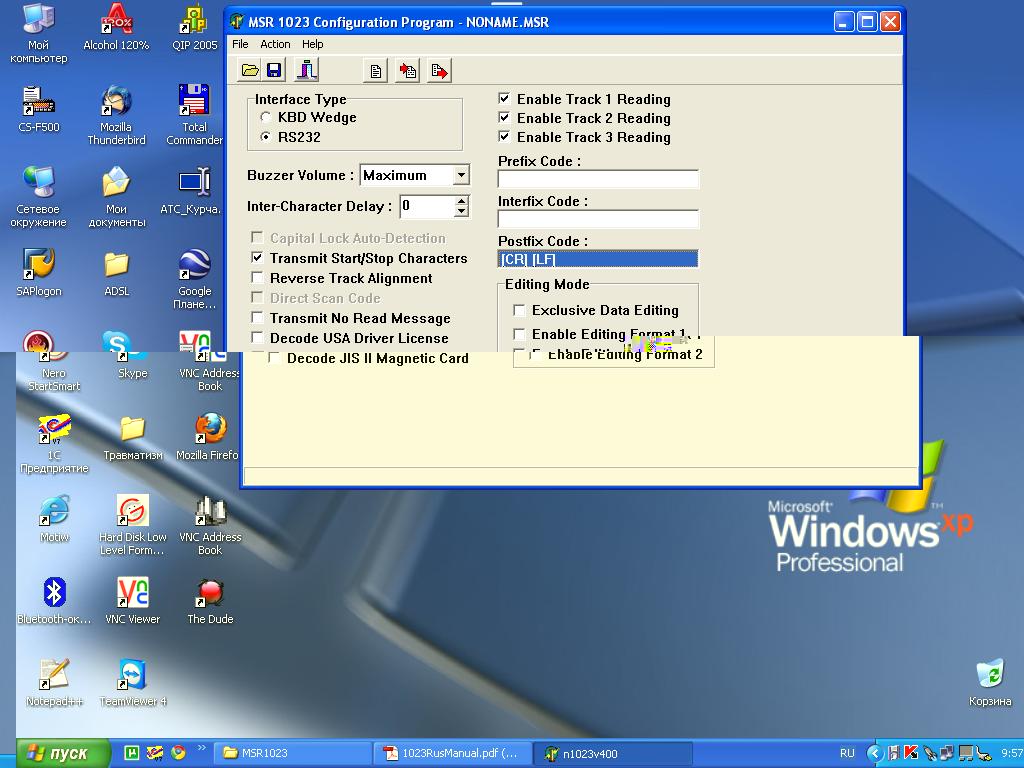Click the Postfix Code field with [CR] [LF]
The image size is (1024, 768).
[598, 259]
